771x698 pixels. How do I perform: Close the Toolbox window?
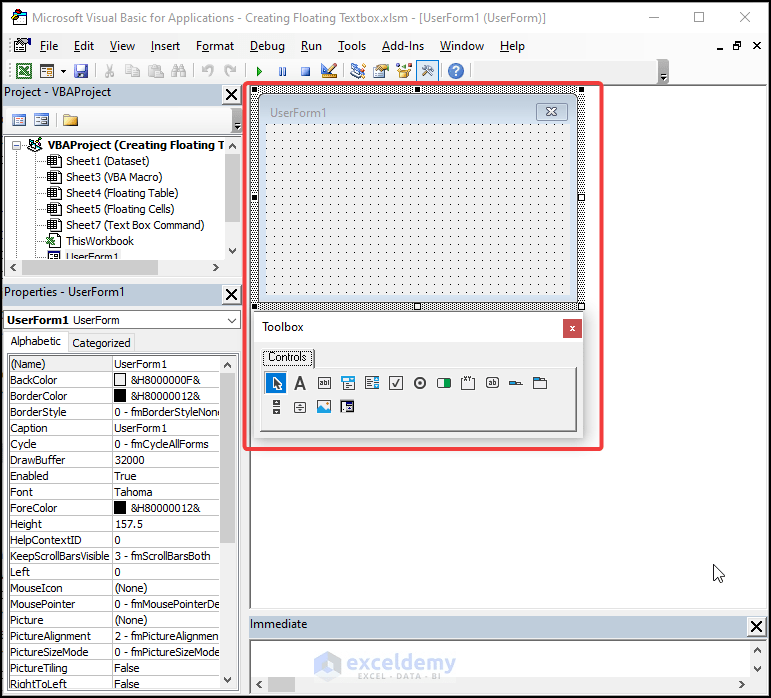pos(572,328)
